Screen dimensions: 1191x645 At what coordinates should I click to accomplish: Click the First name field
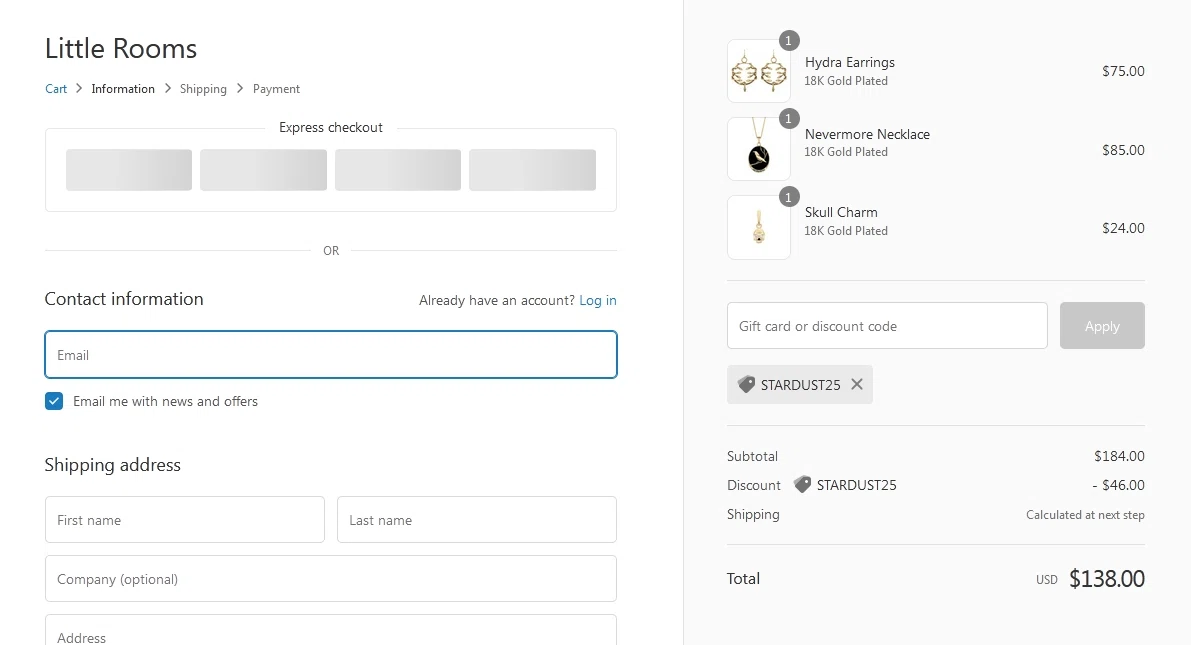[185, 520]
